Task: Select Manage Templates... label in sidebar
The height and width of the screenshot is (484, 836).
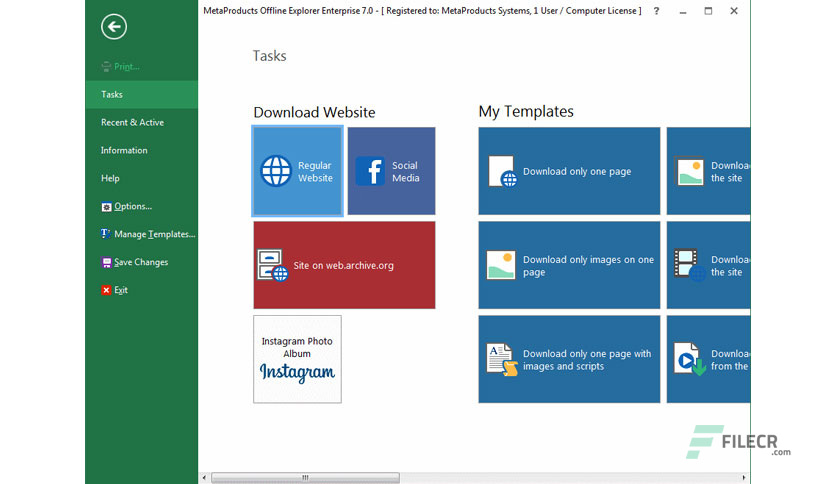Action: (155, 234)
